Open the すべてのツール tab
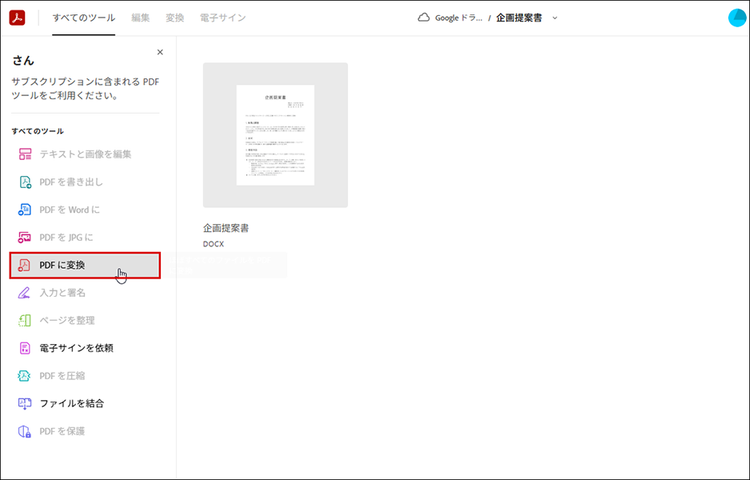The width and height of the screenshot is (750, 480). pyautogui.click(x=83, y=18)
